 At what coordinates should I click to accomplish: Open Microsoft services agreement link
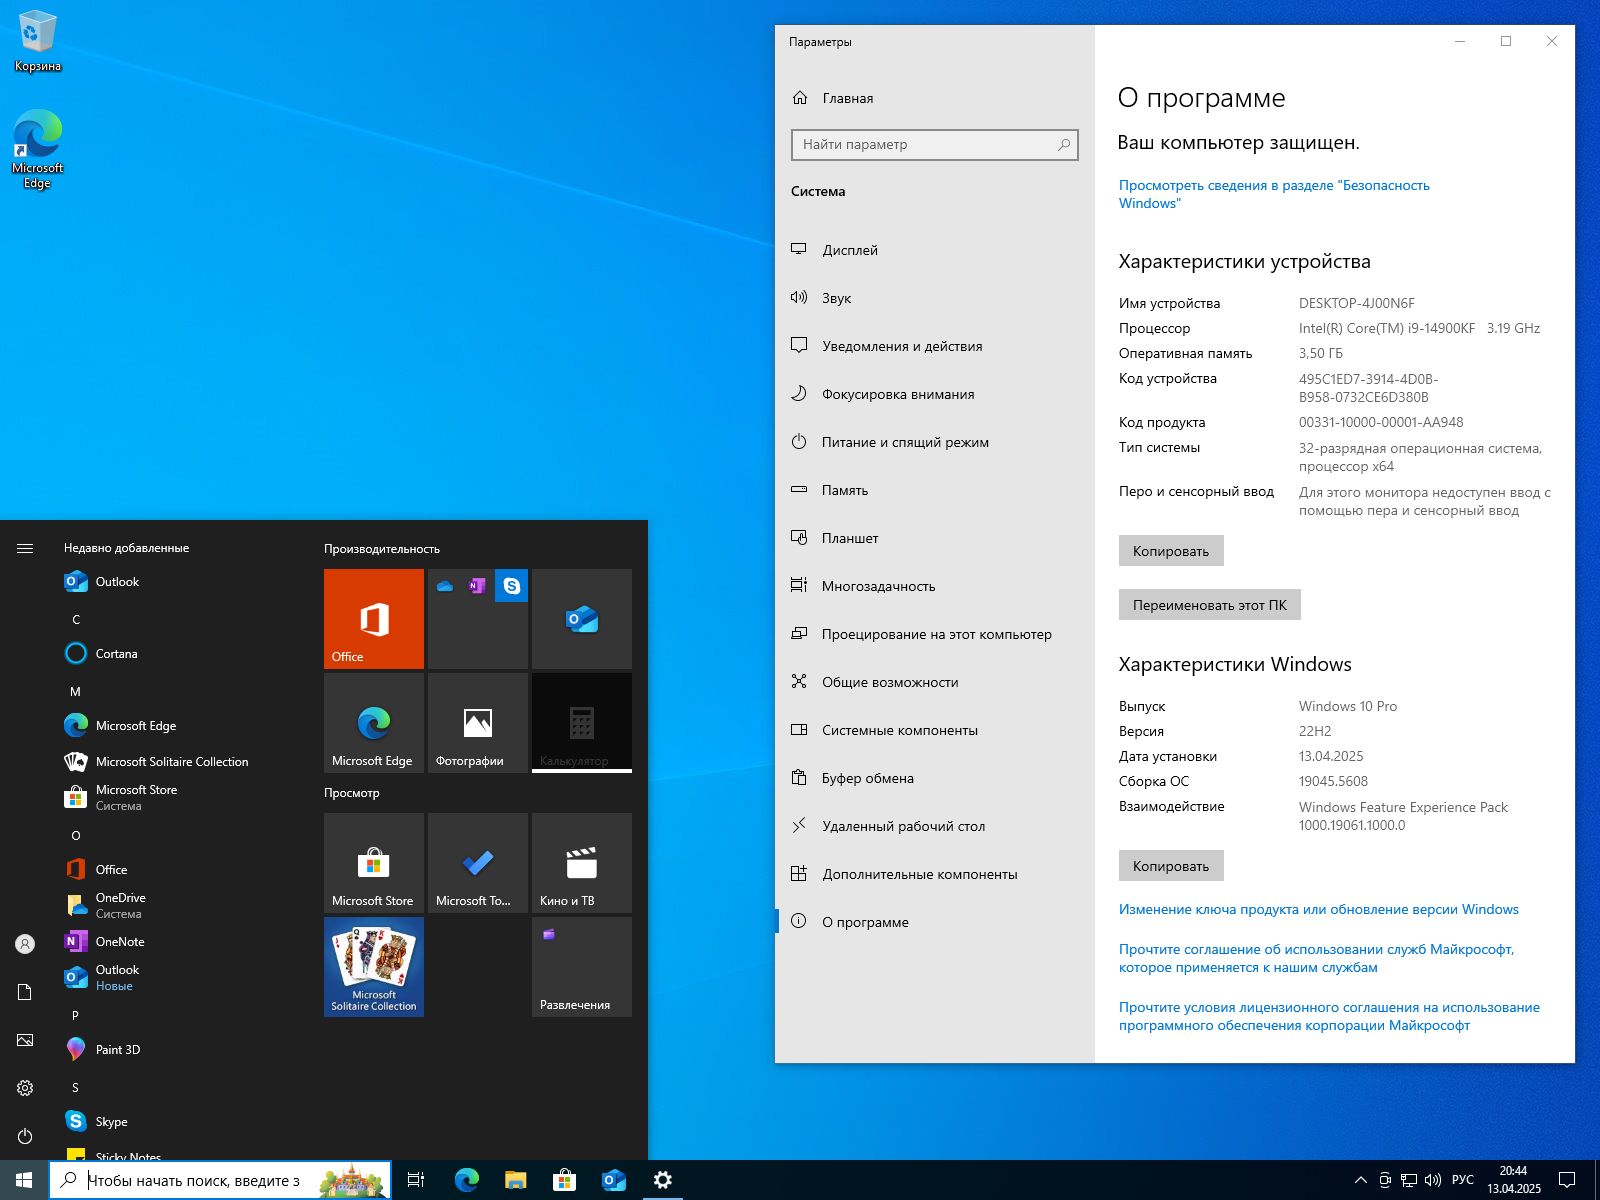pyautogui.click(x=1316, y=958)
